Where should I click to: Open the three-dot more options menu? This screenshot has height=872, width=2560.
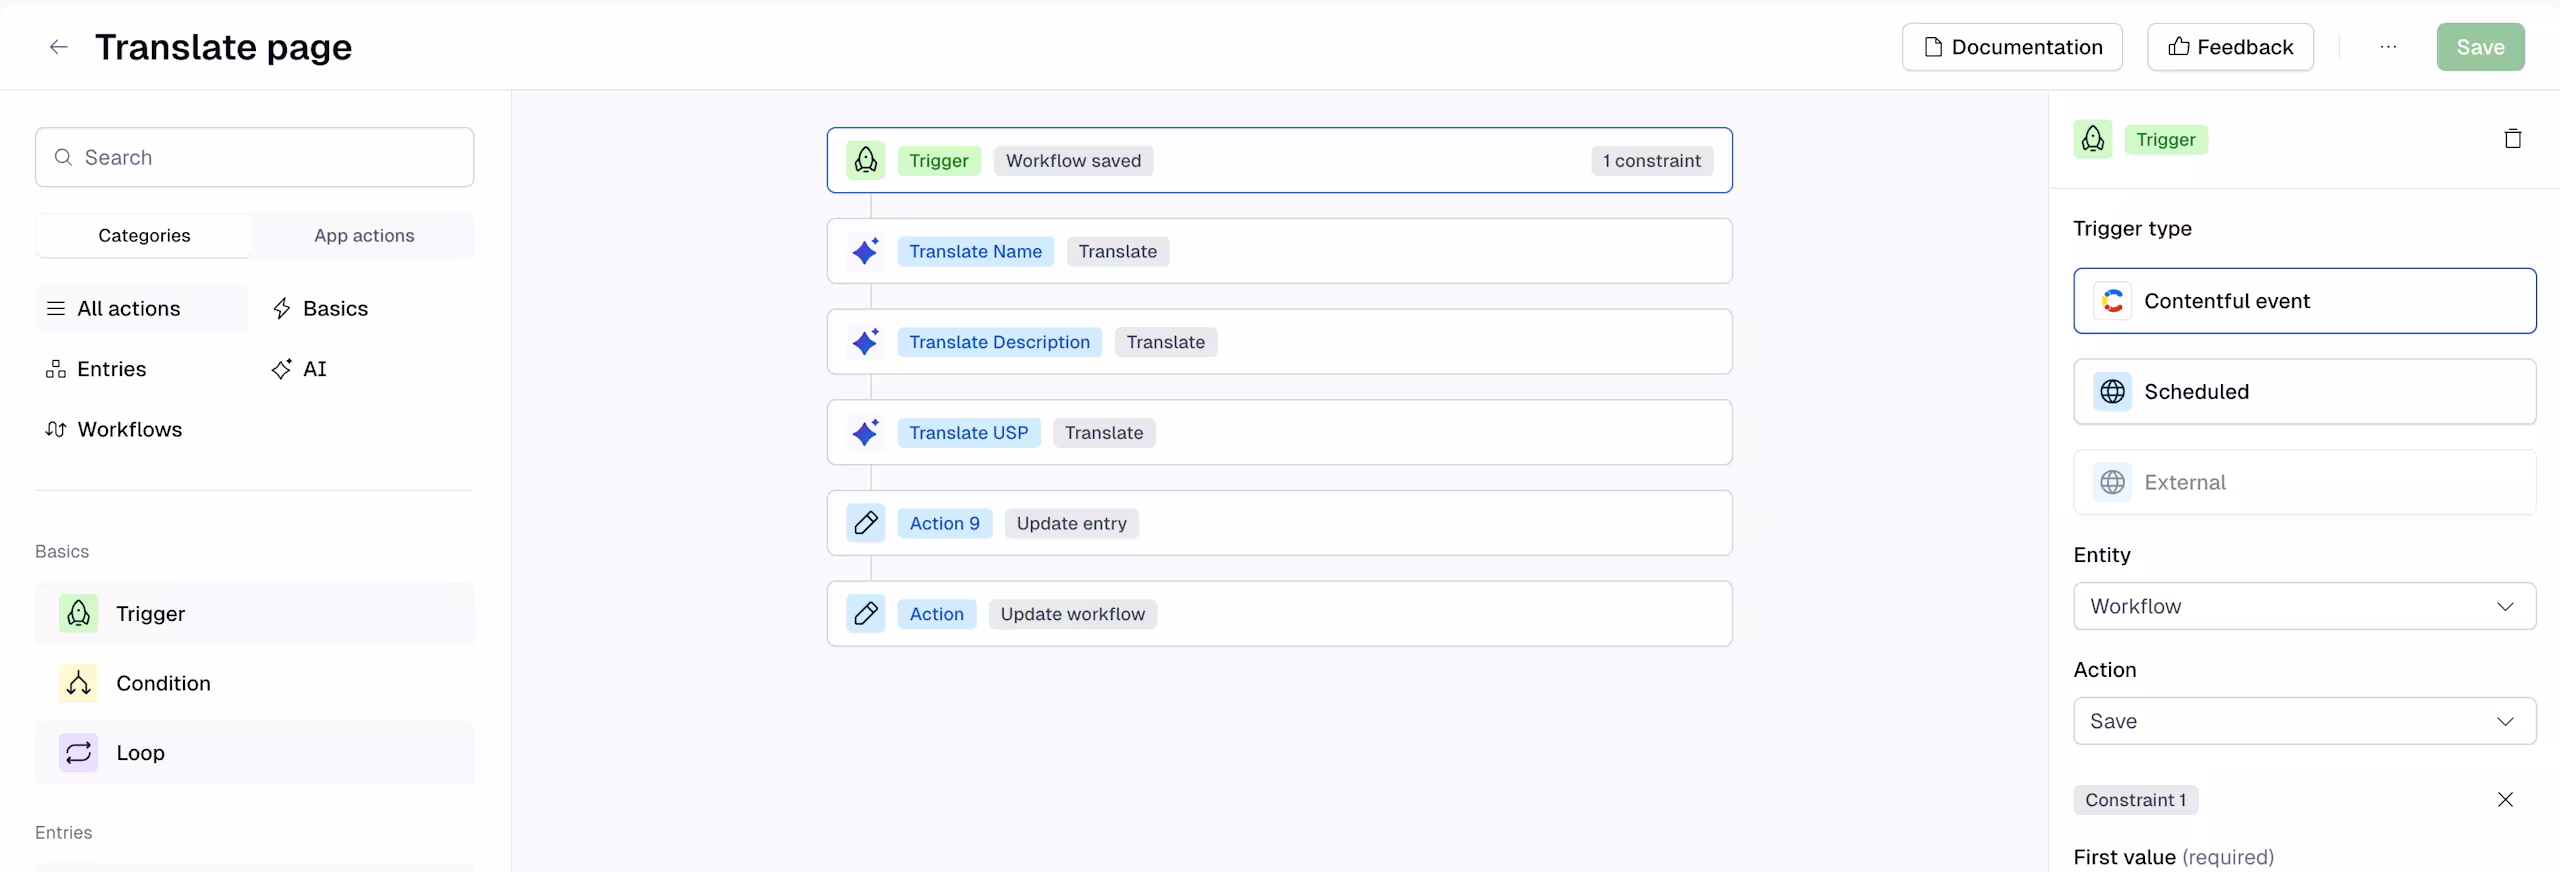point(2388,47)
